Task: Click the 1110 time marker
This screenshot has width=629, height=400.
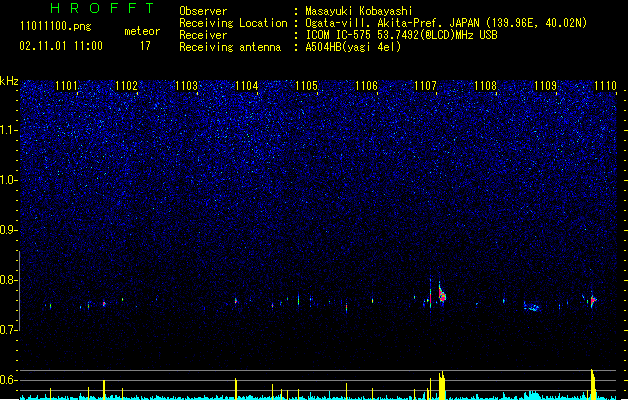Action: point(605,86)
